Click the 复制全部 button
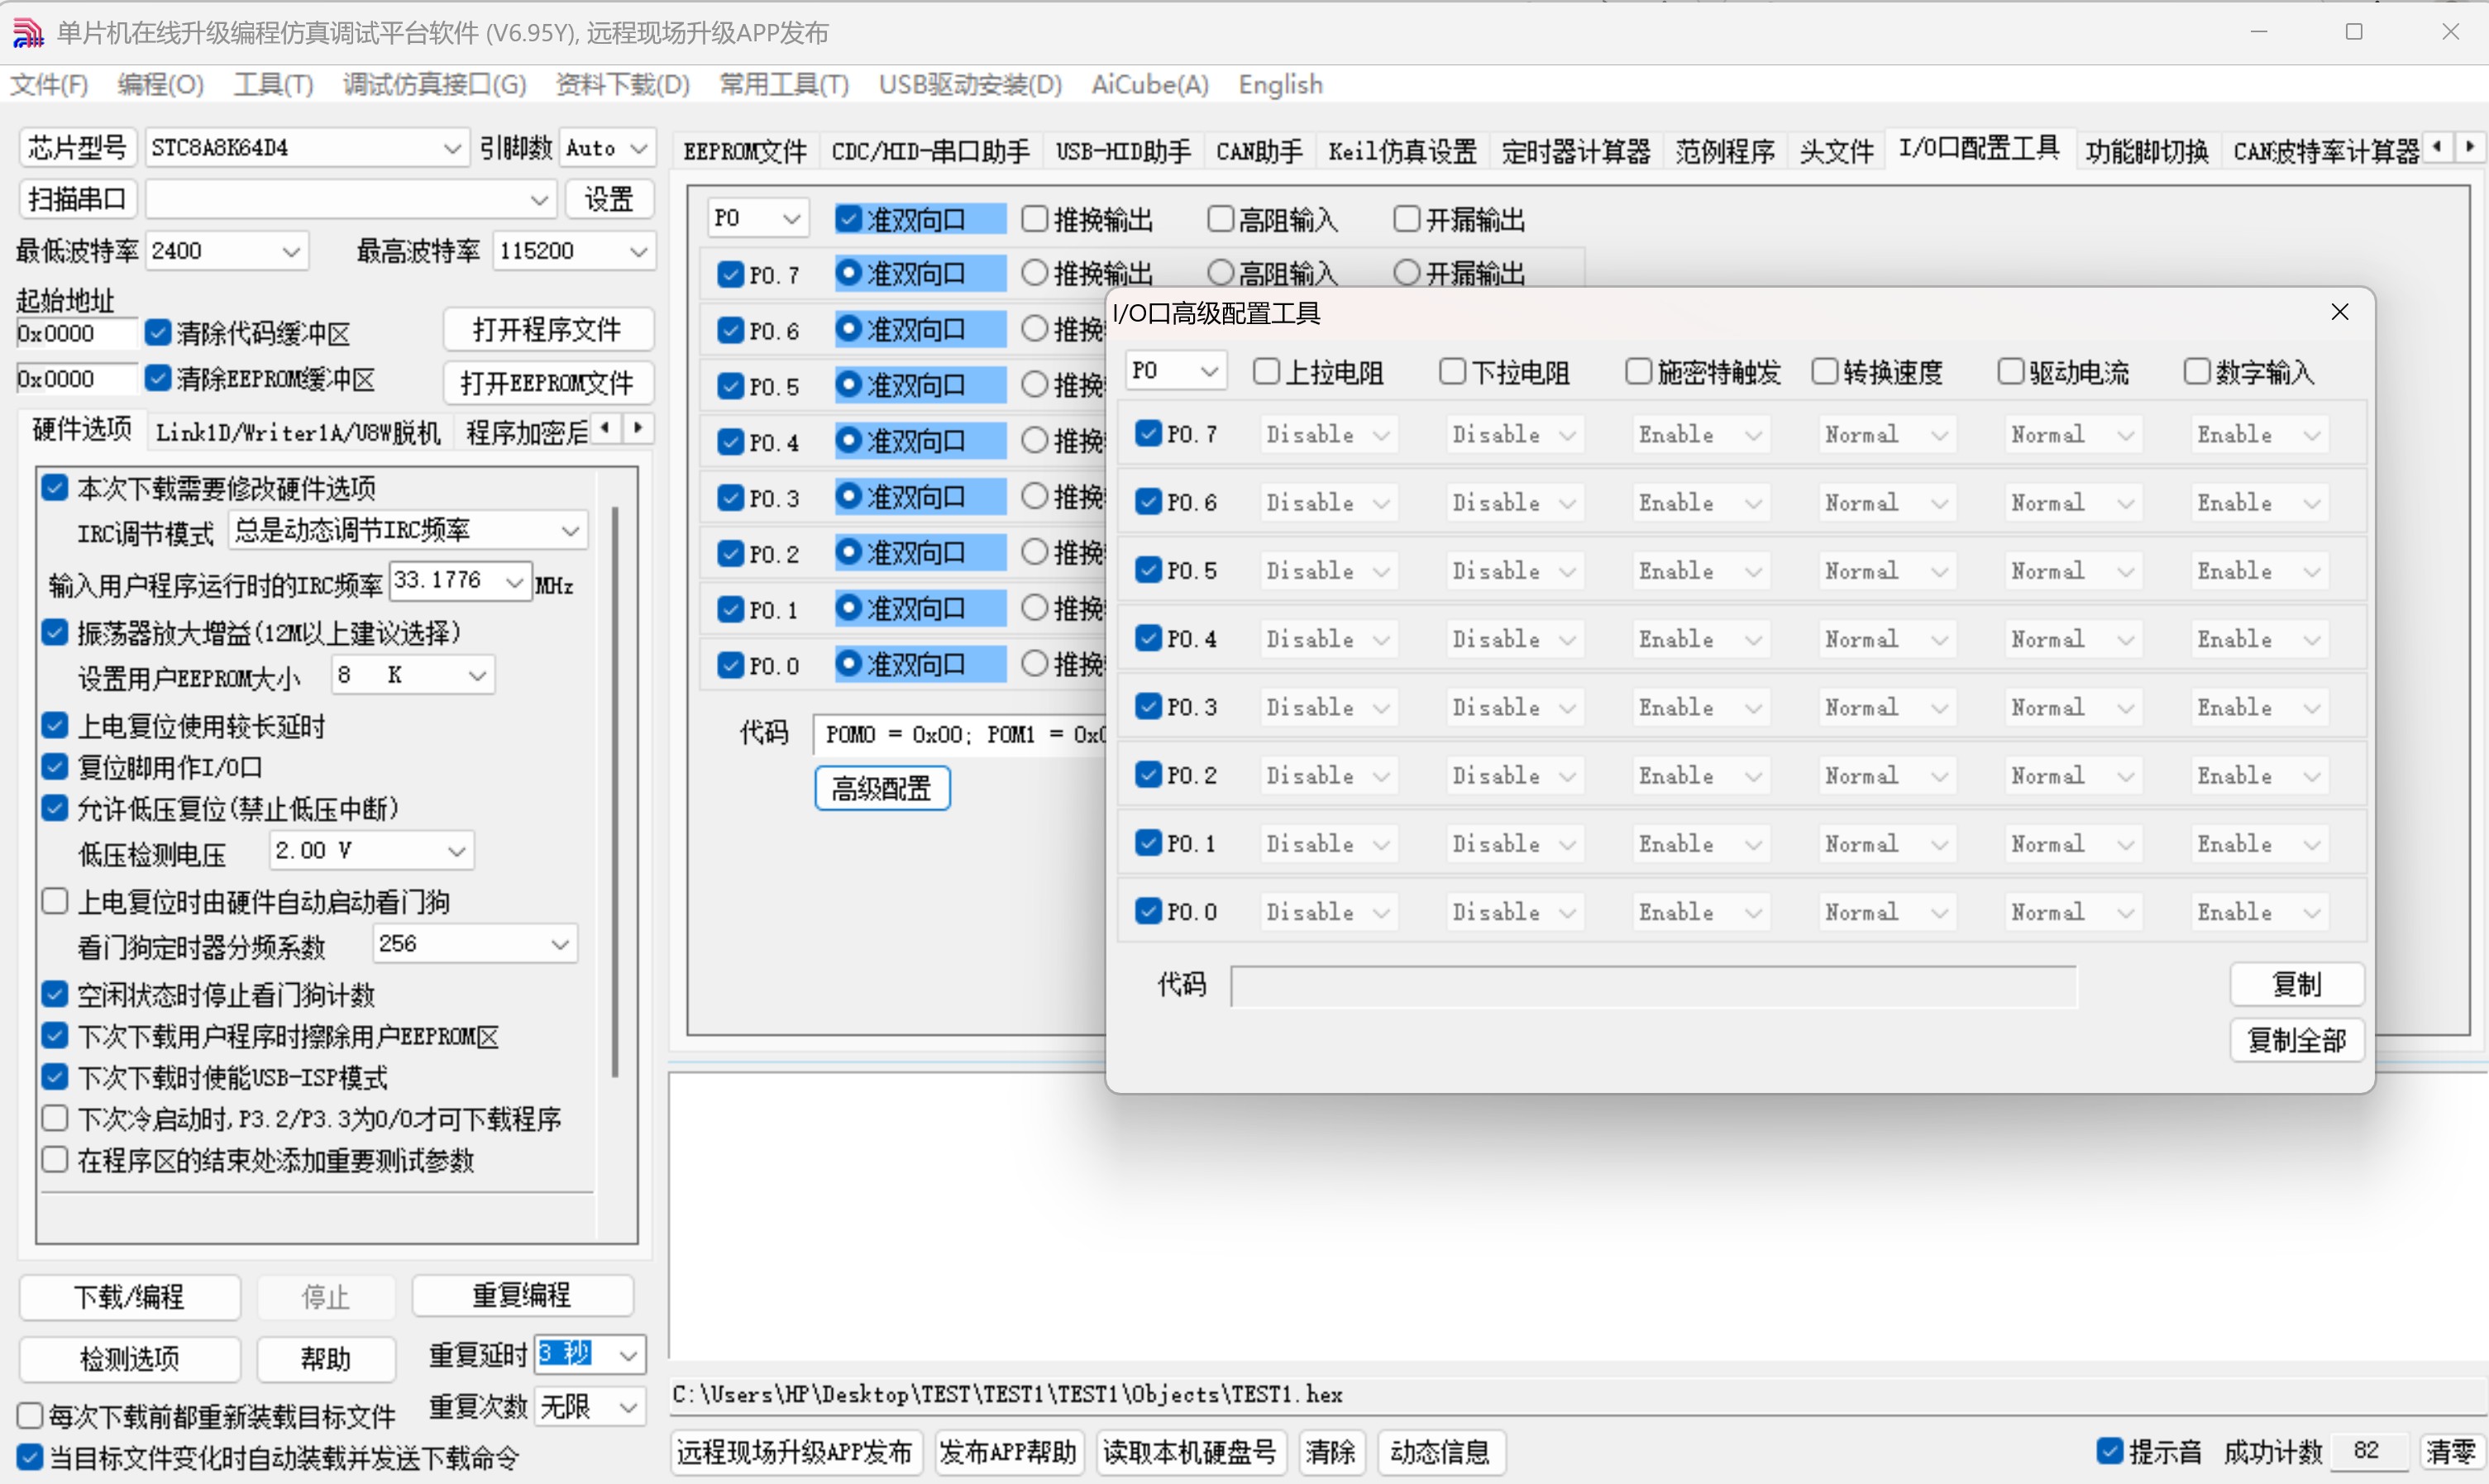The height and width of the screenshot is (1484, 2489). (2297, 1041)
